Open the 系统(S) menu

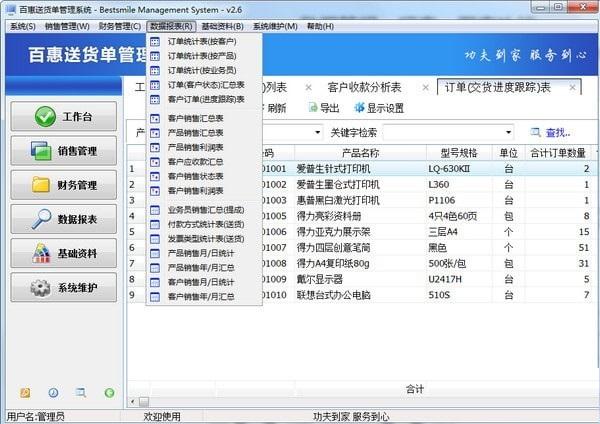[23, 26]
